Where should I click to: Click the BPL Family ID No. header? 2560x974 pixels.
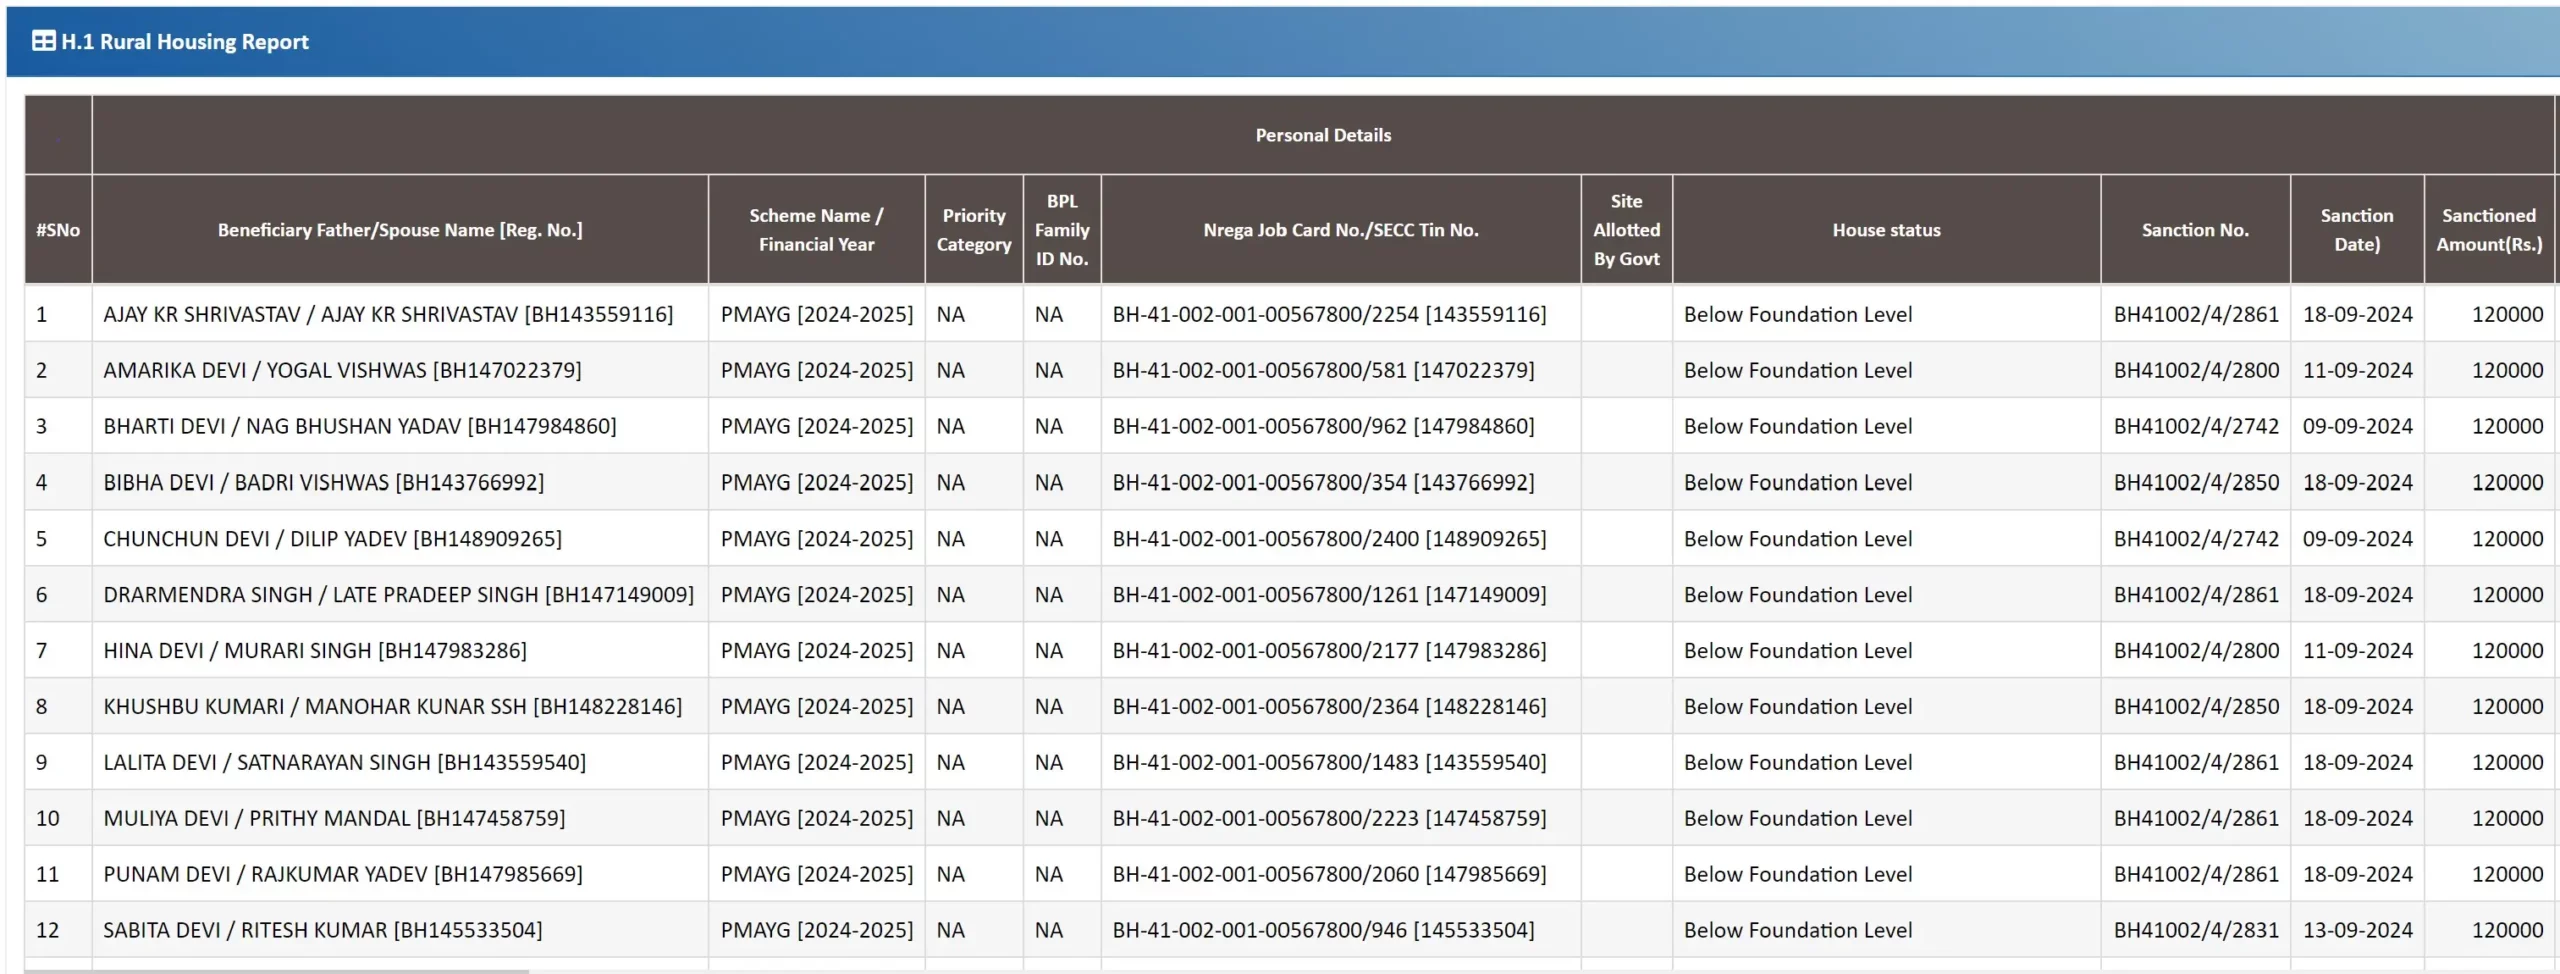1062,230
